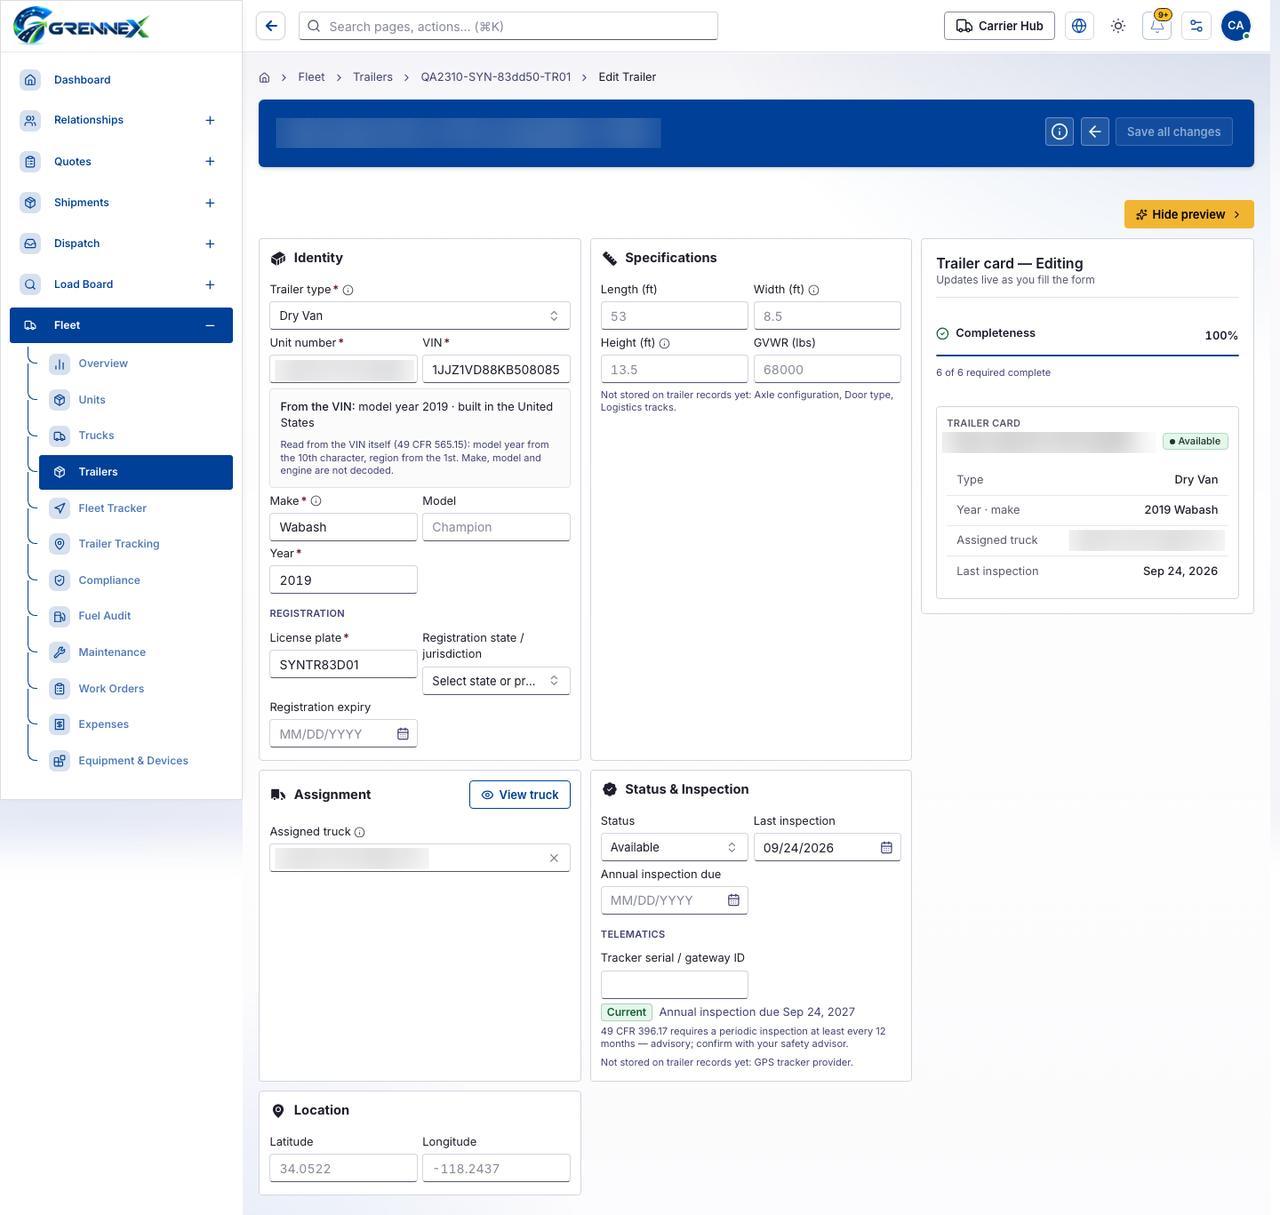Viewport: 1280px width, 1215px height.
Task: Open the Annual inspection due calendar icon
Action: [733, 900]
